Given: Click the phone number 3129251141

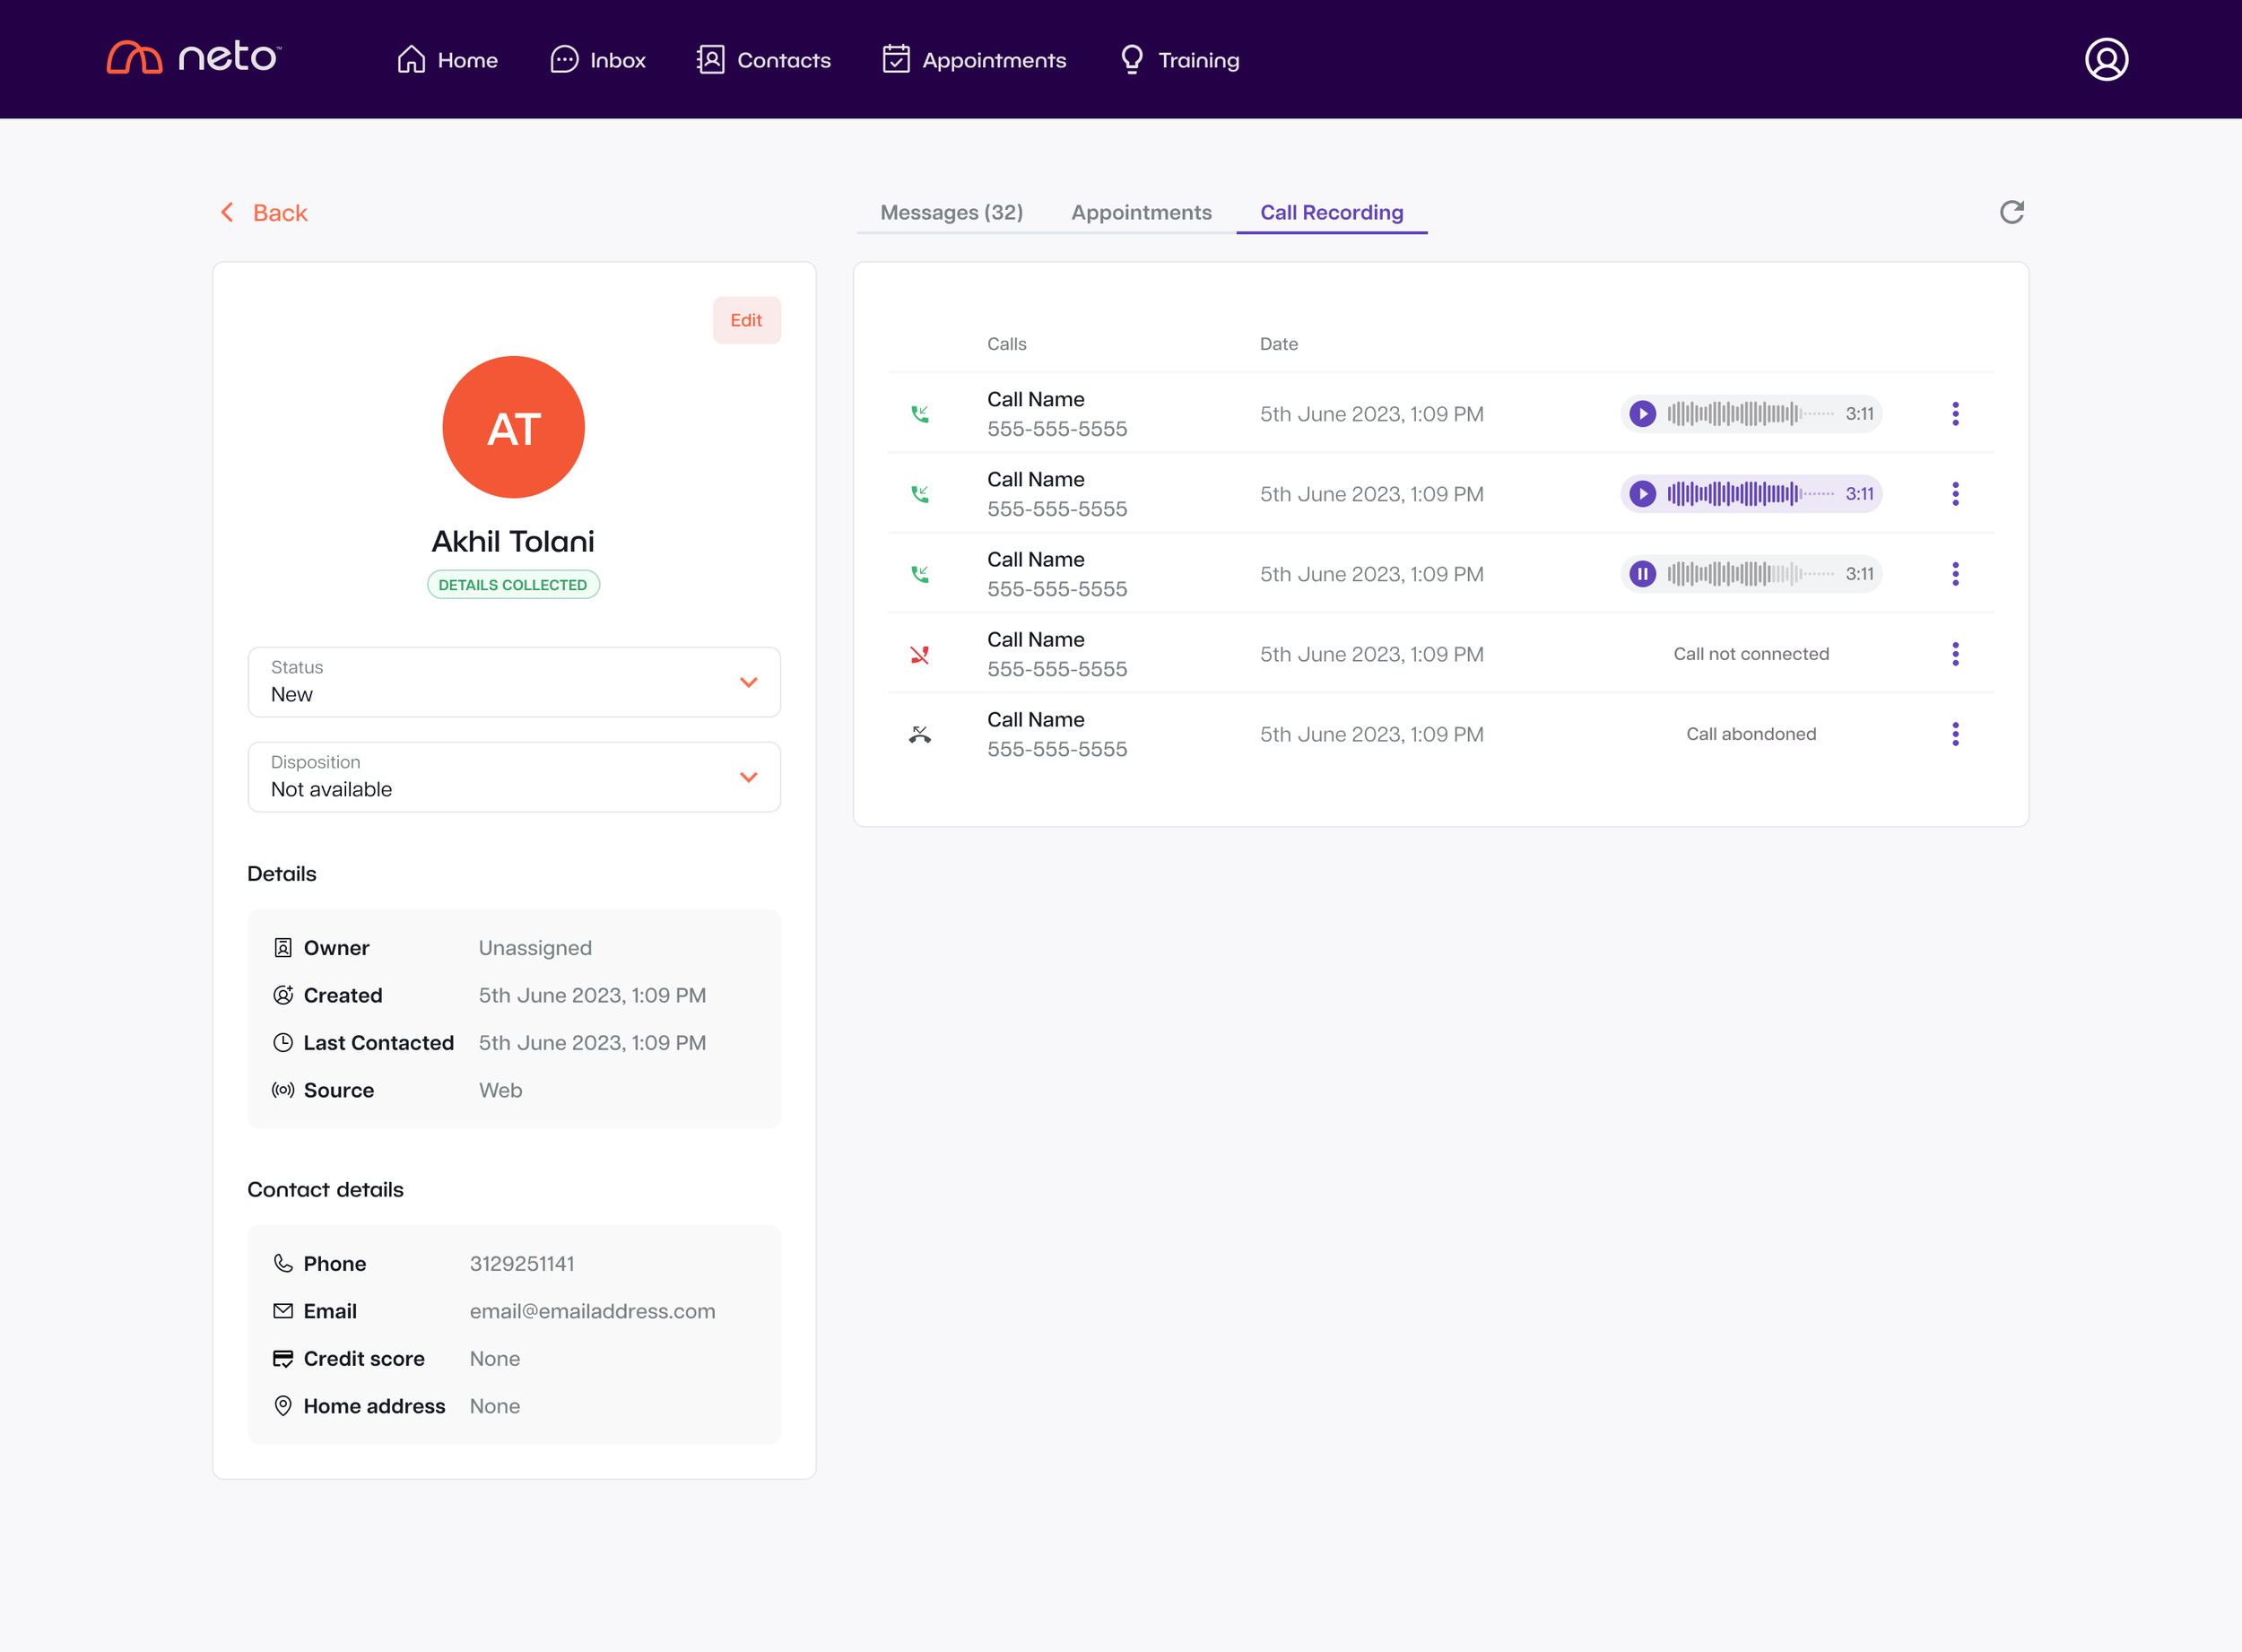Looking at the screenshot, I should click(522, 1264).
